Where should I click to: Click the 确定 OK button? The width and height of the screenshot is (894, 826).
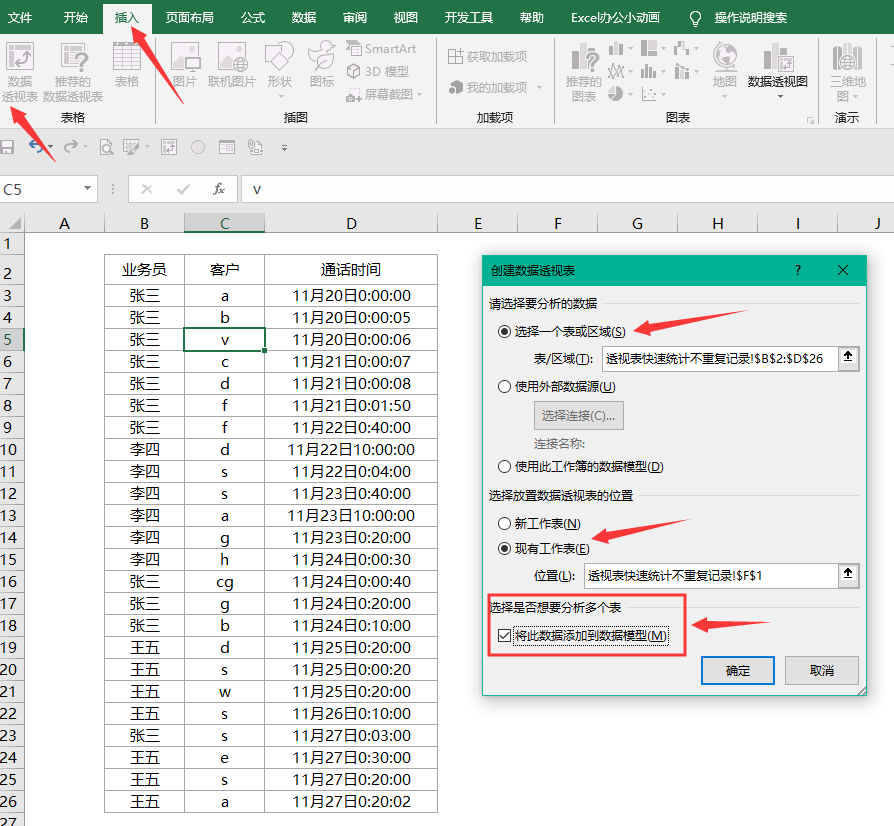738,670
